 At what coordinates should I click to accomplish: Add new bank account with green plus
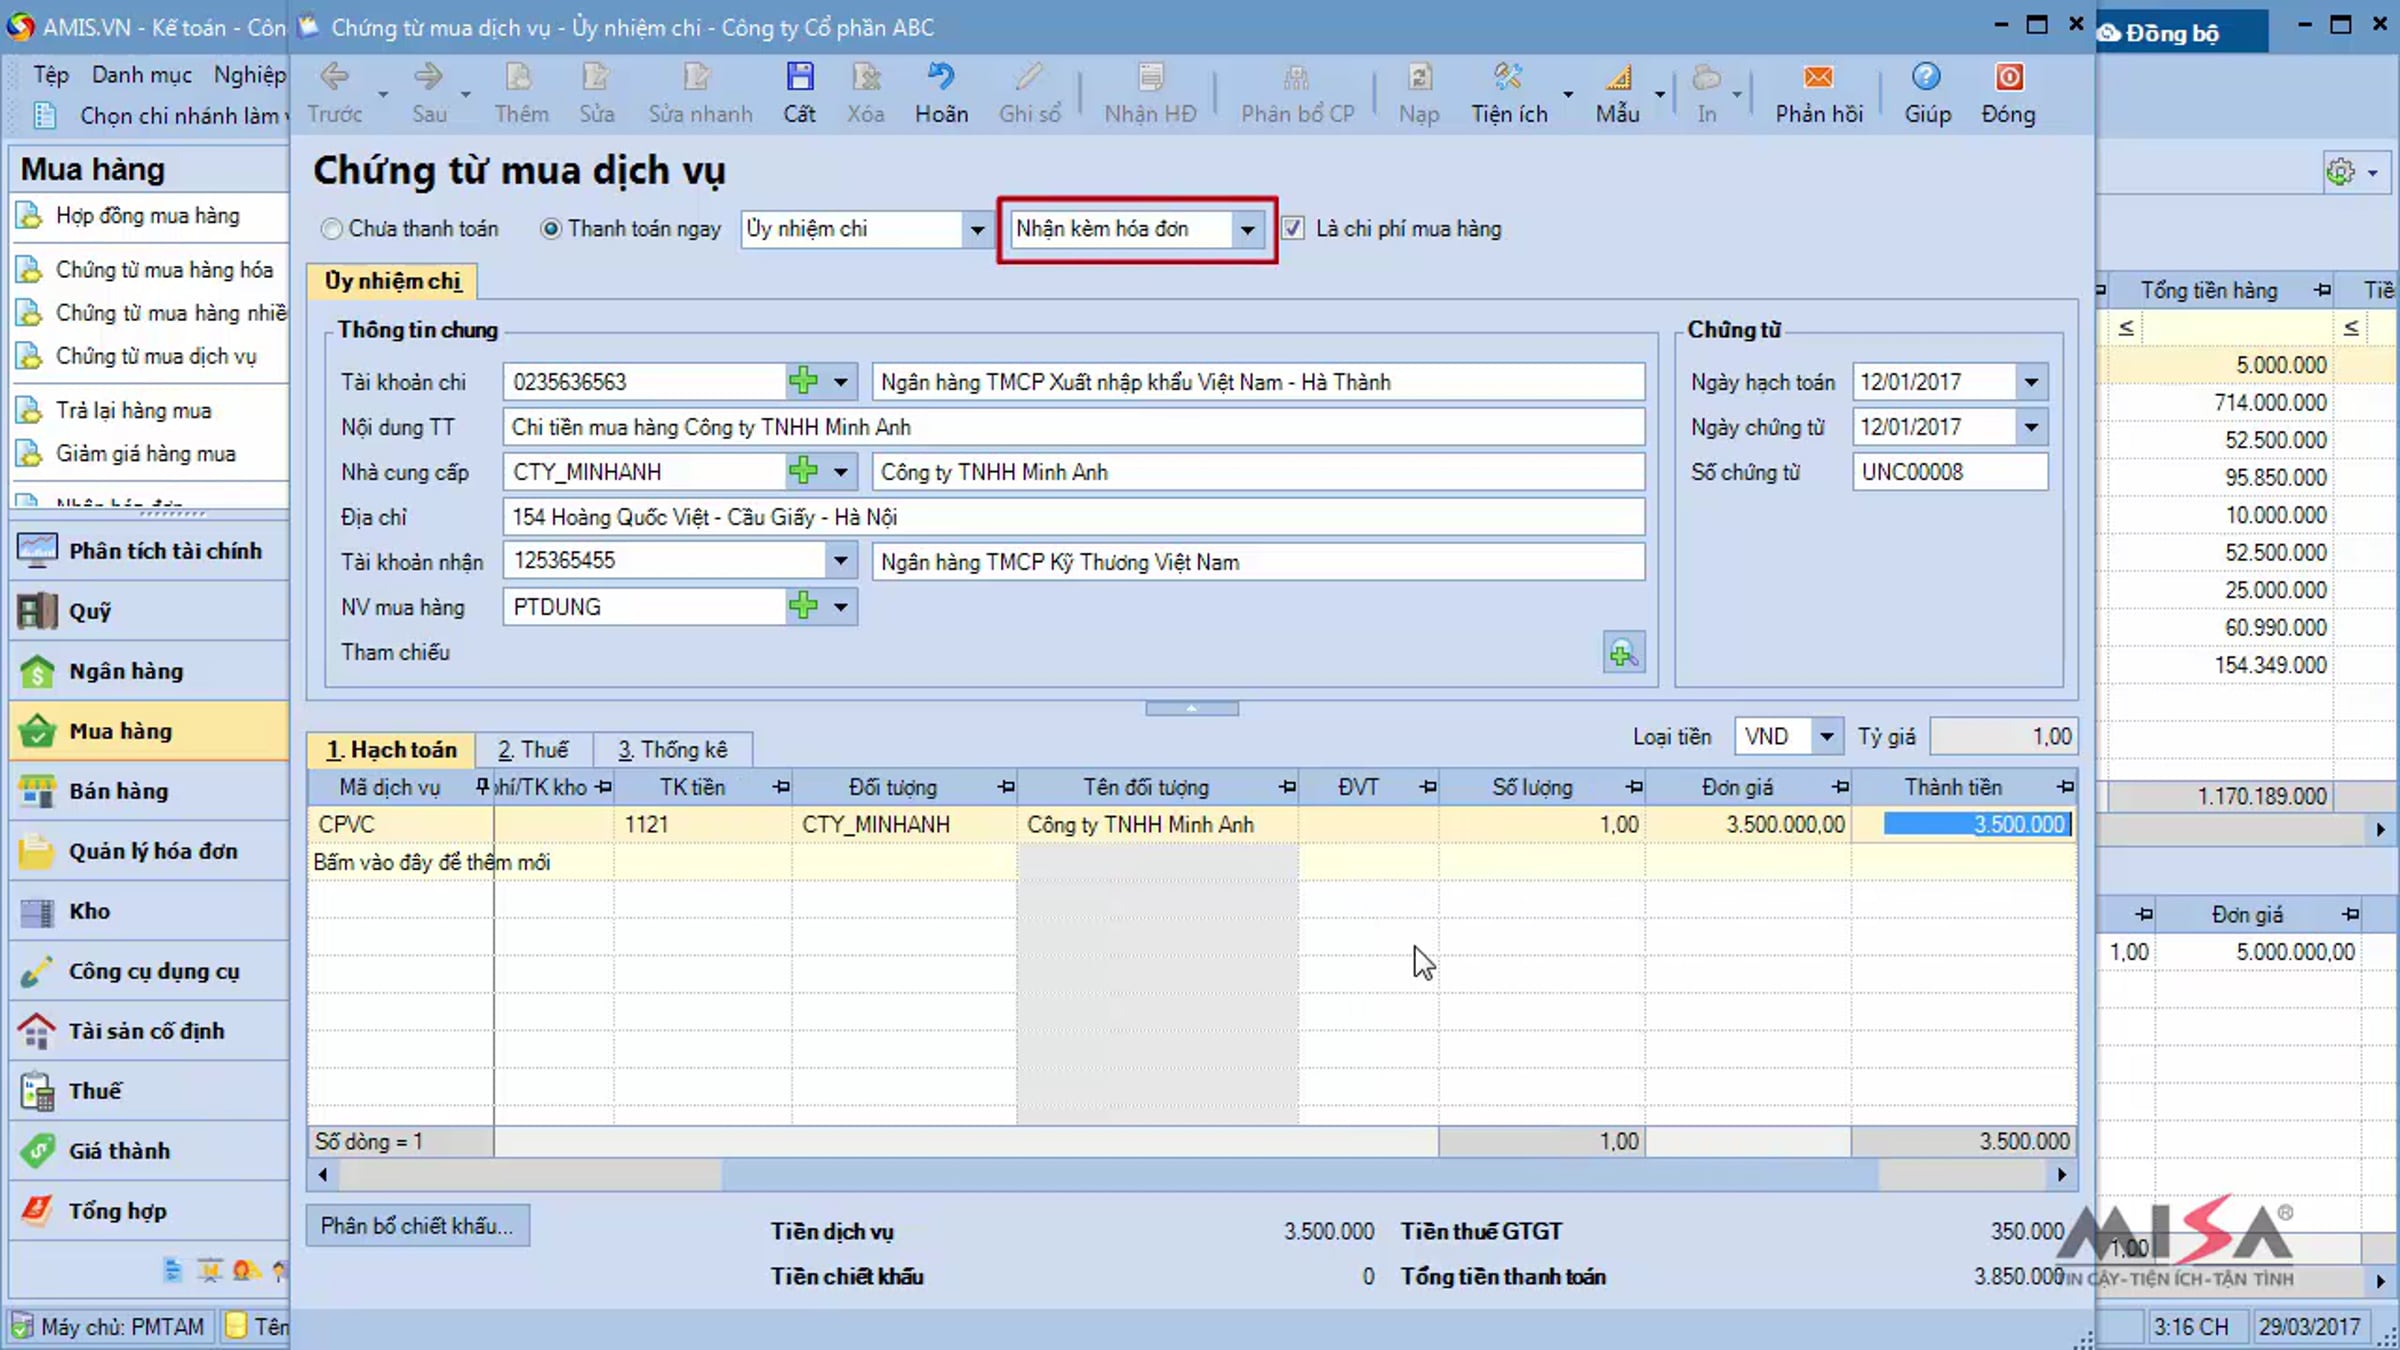coord(803,381)
